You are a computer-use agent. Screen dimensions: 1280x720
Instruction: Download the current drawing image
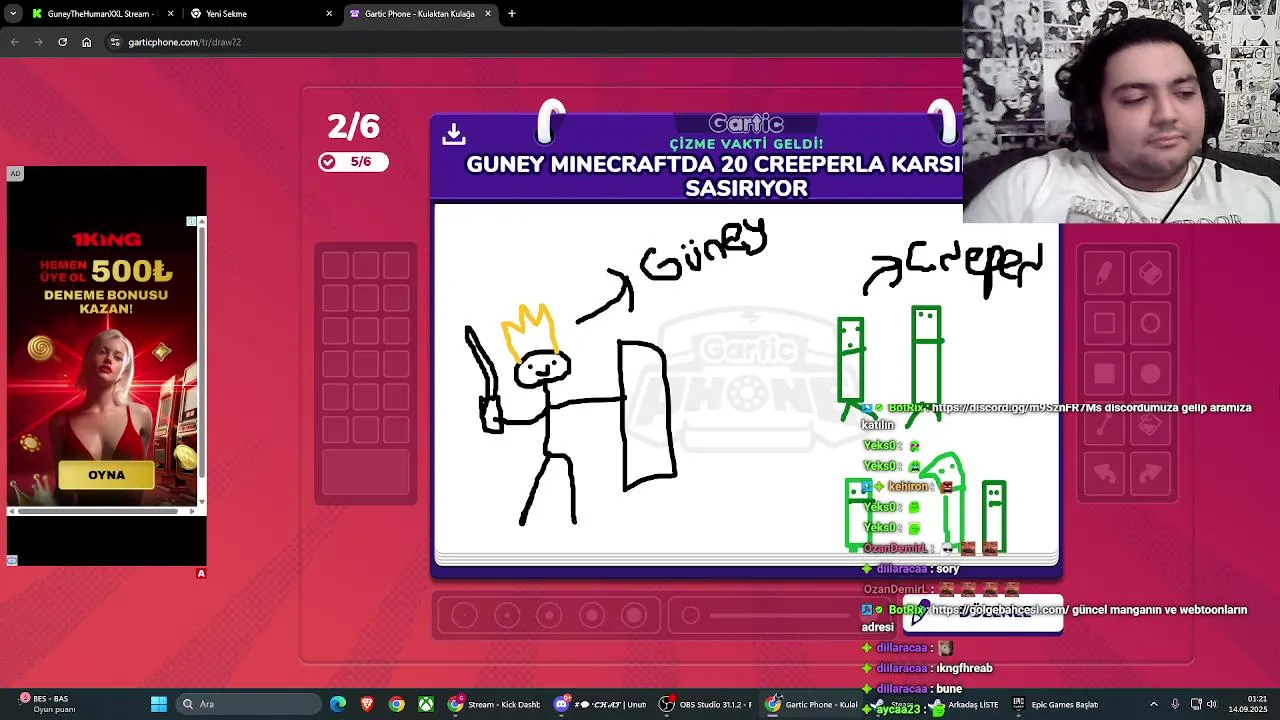pos(454,134)
